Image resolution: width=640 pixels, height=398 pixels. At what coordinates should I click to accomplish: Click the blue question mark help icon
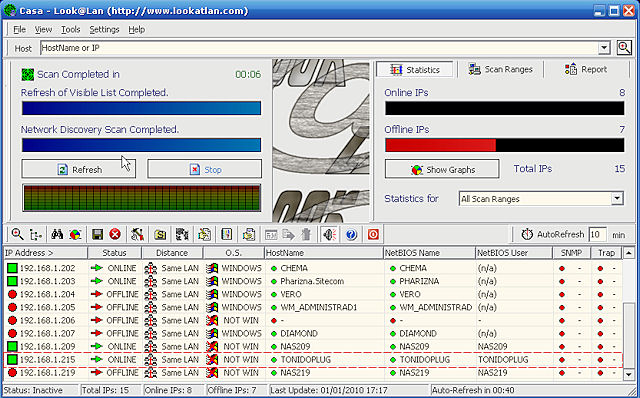point(351,234)
